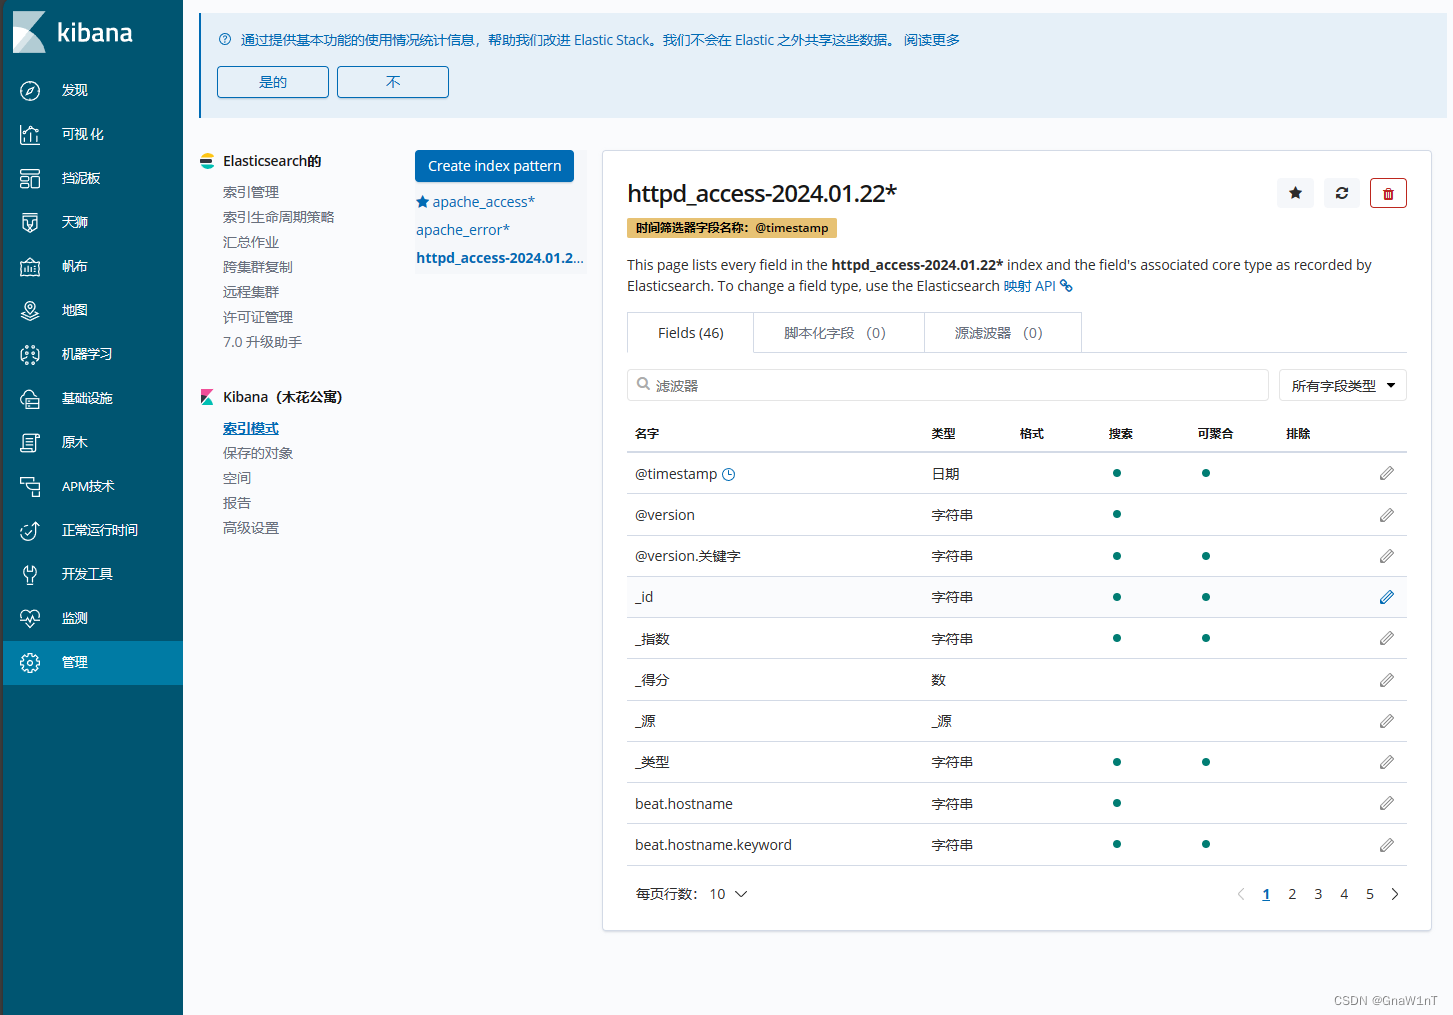This screenshot has height=1015, width=1453.
Task: Open the Dashboard (挡泥板) icon
Action: coord(30,179)
